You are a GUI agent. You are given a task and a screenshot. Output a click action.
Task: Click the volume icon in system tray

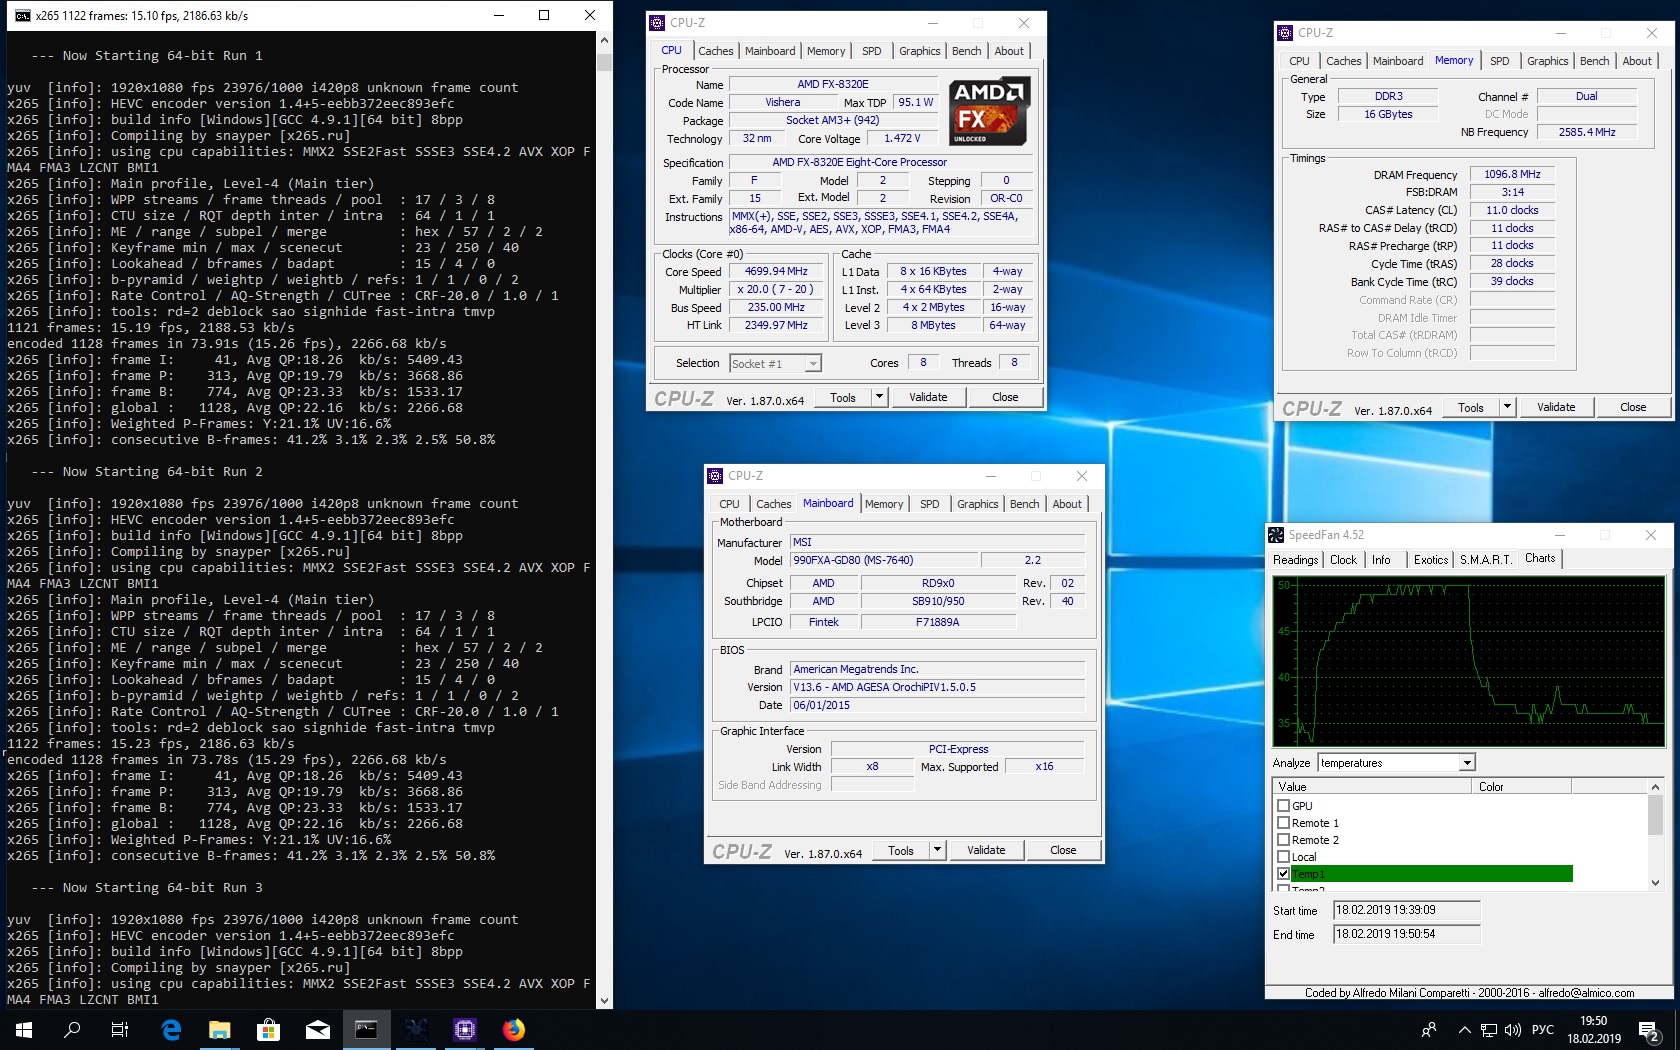1512,1030
